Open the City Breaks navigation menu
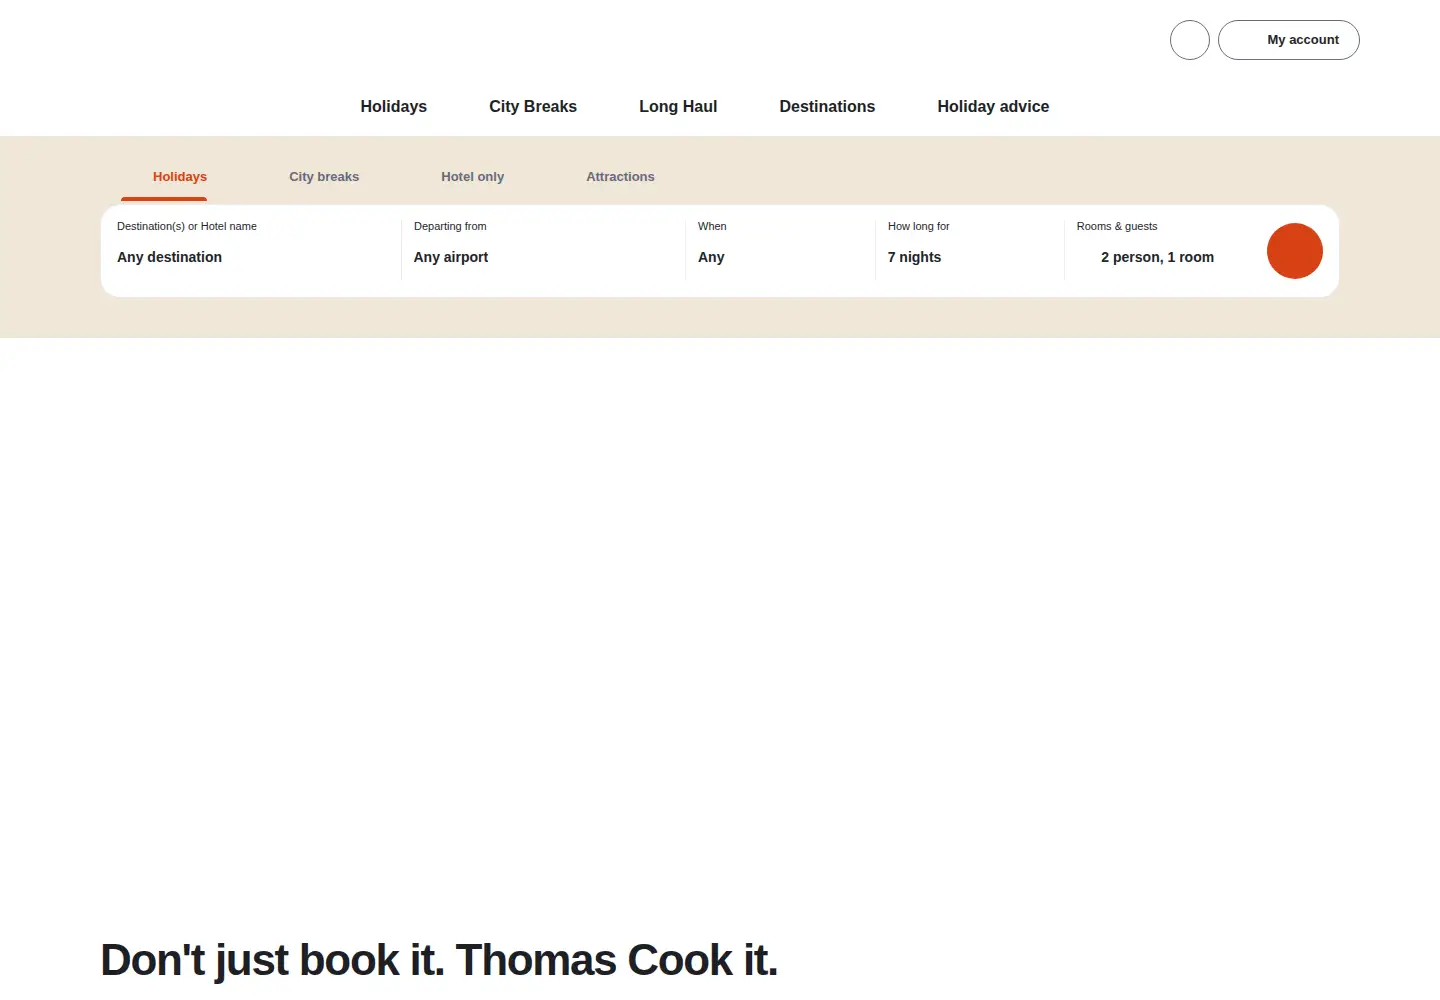This screenshot has width=1440, height=1000. coord(533,106)
